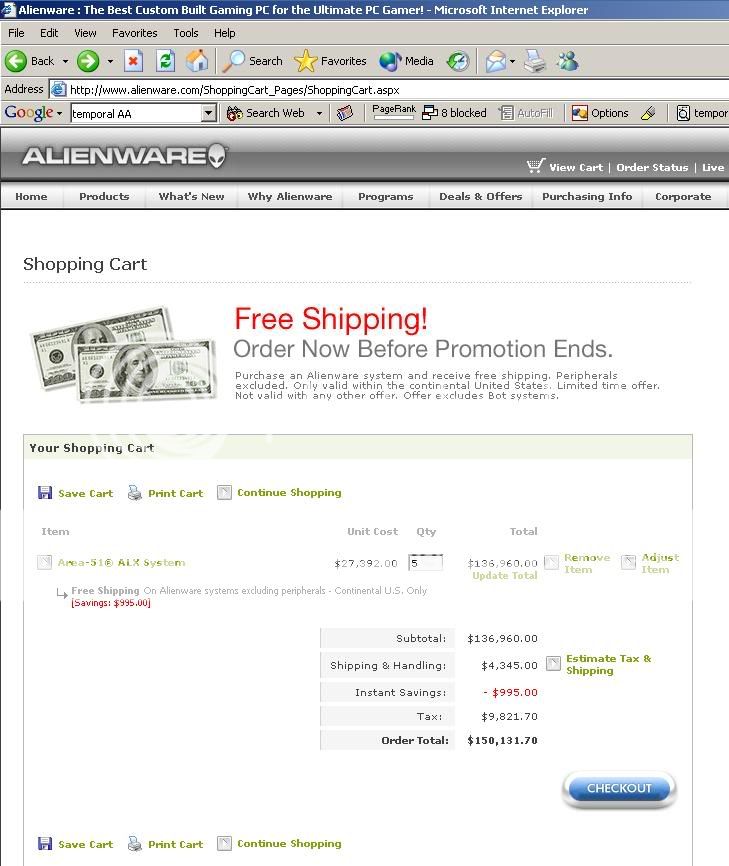Click the Refresh page icon
Image resolution: width=729 pixels, height=866 pixels.
pyautogui.click(x=165, y=61)
